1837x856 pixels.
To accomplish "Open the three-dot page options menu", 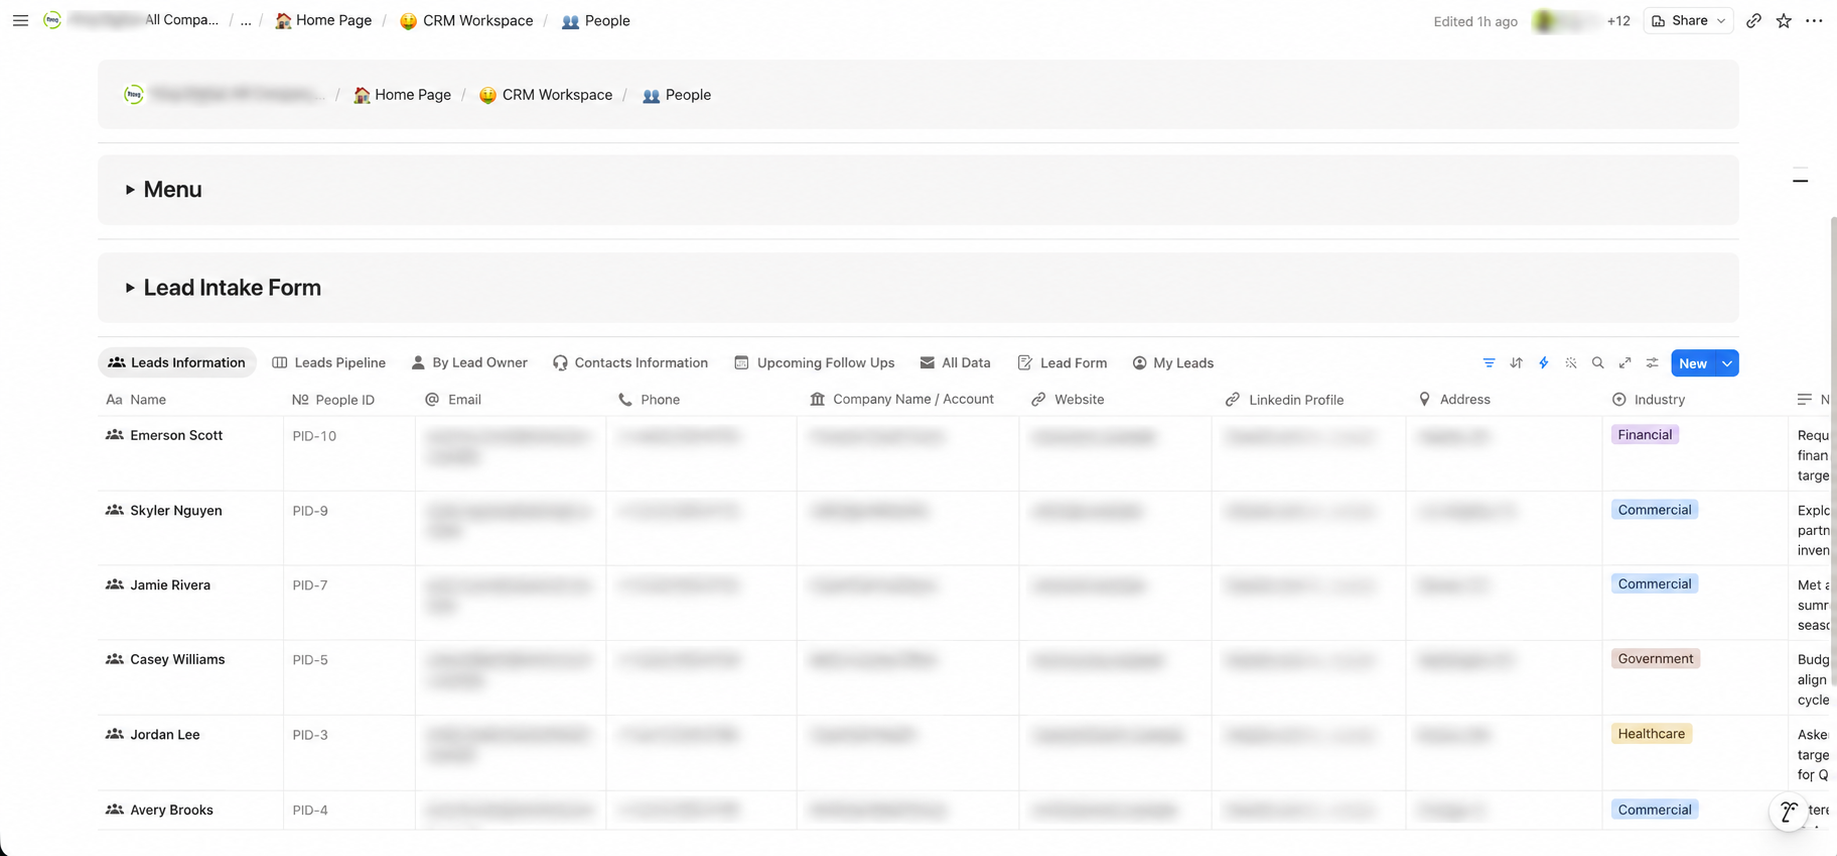I will [1814, 20].
